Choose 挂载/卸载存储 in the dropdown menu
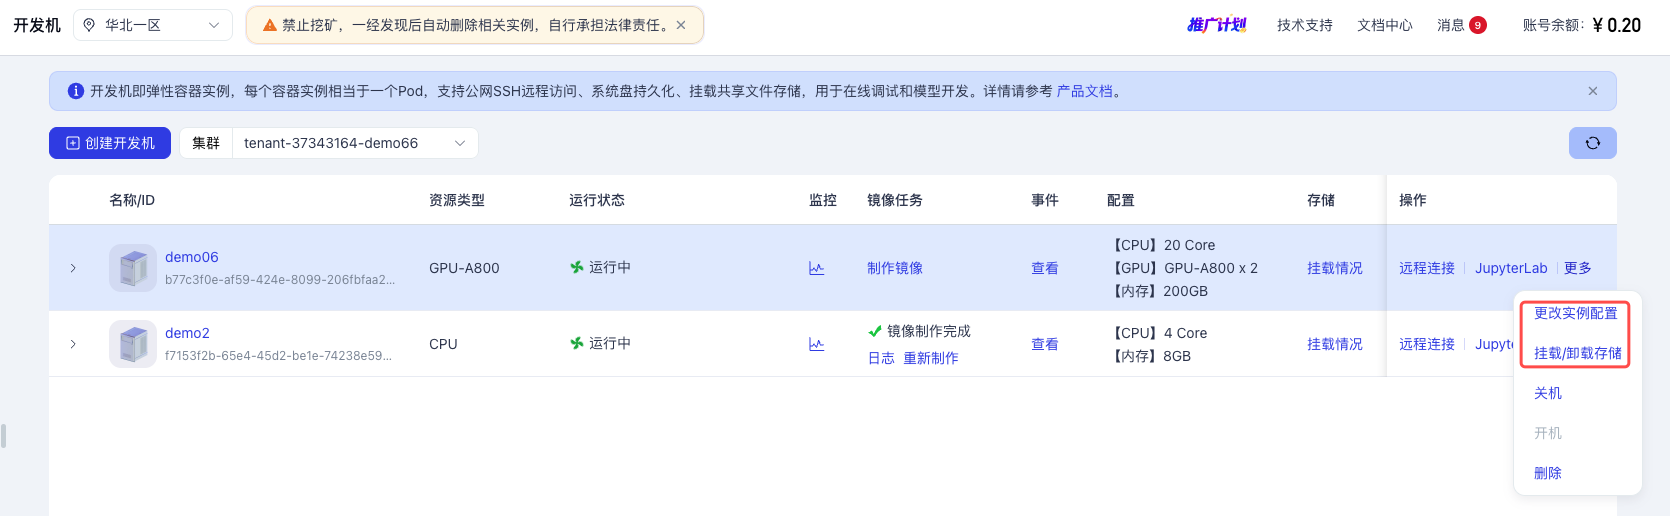This screenshot has width=1670, height=516. tap(1577, 353)
